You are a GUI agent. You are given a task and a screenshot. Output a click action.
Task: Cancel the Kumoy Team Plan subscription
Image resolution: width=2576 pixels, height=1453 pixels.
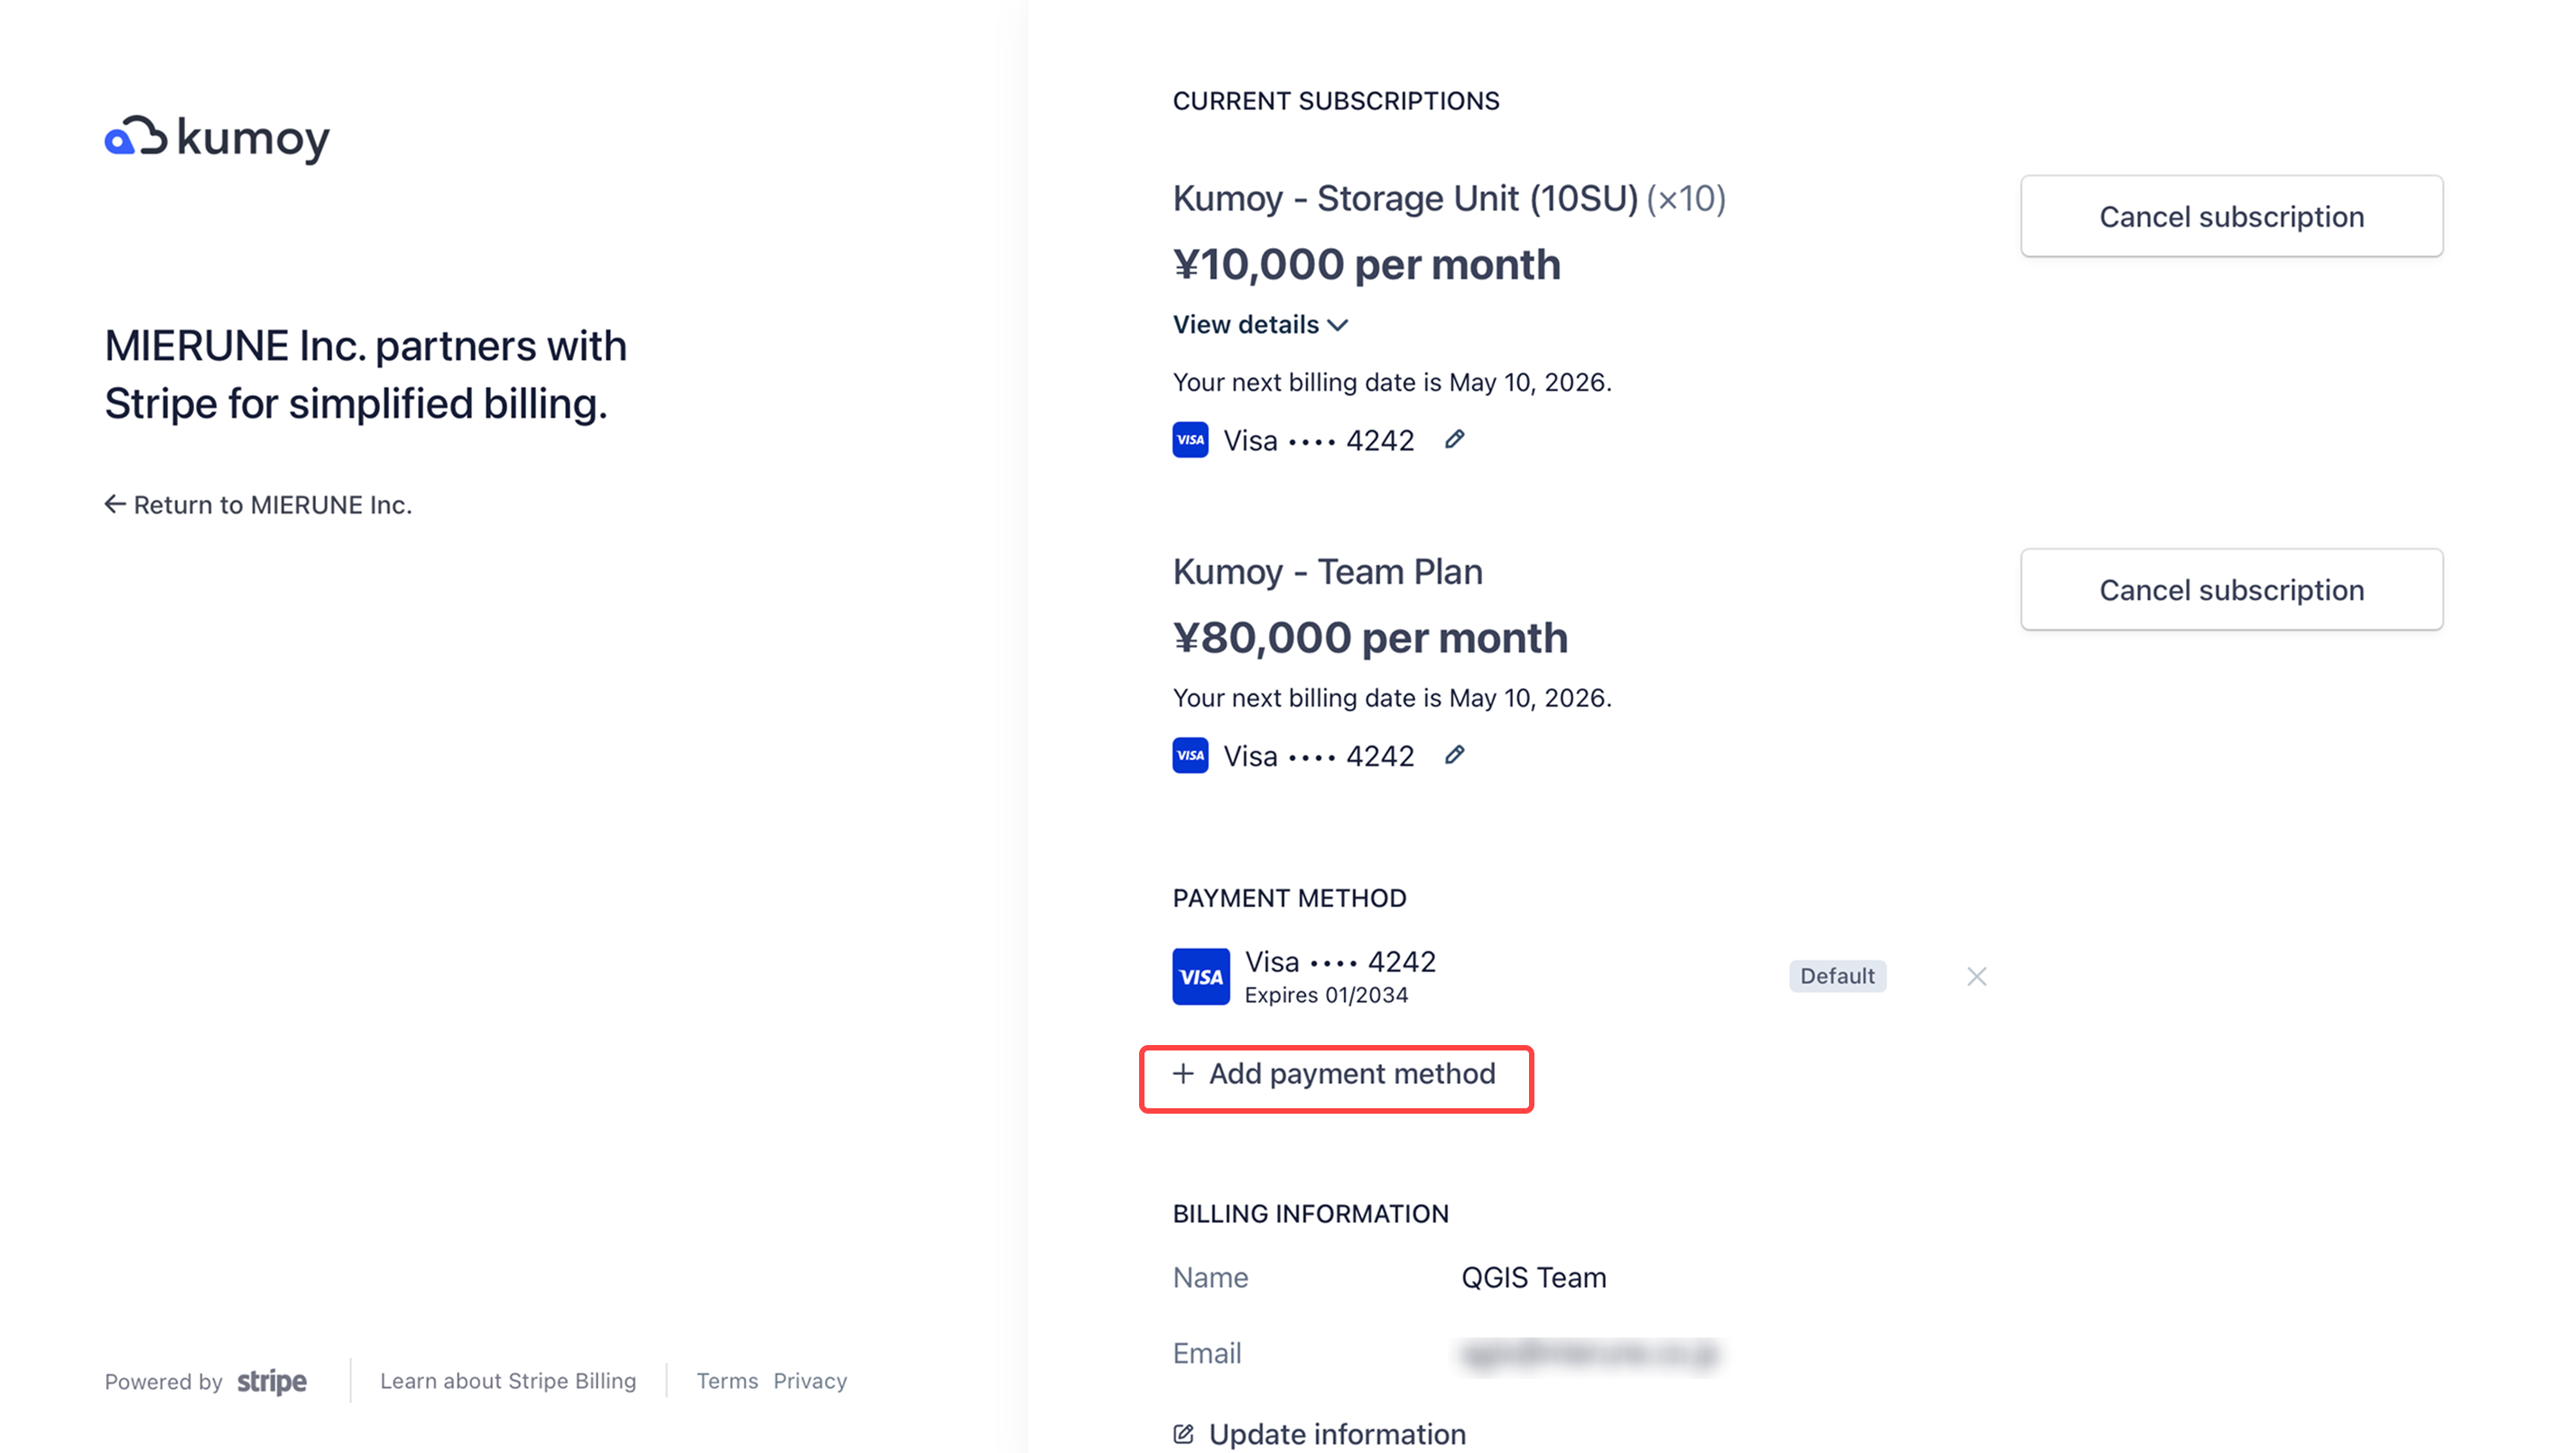2232,590
